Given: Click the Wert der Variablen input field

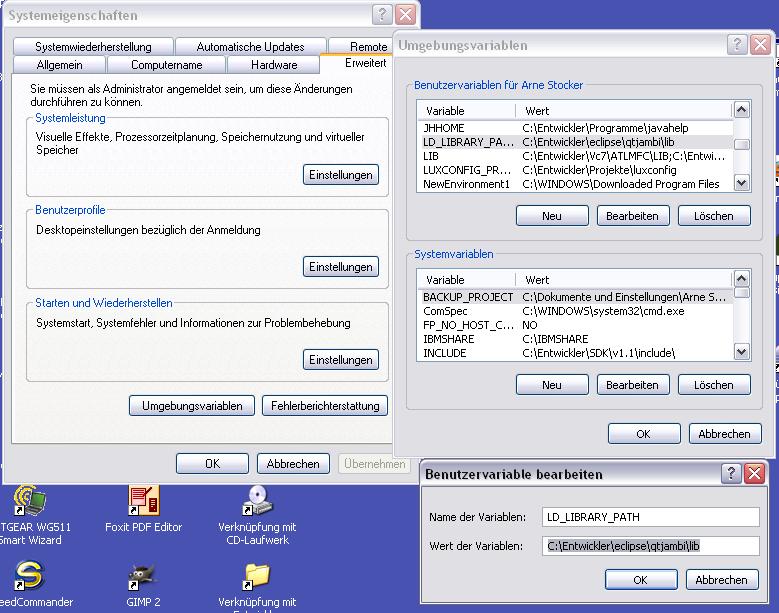Looking at the screenshot, I should 651,546.
